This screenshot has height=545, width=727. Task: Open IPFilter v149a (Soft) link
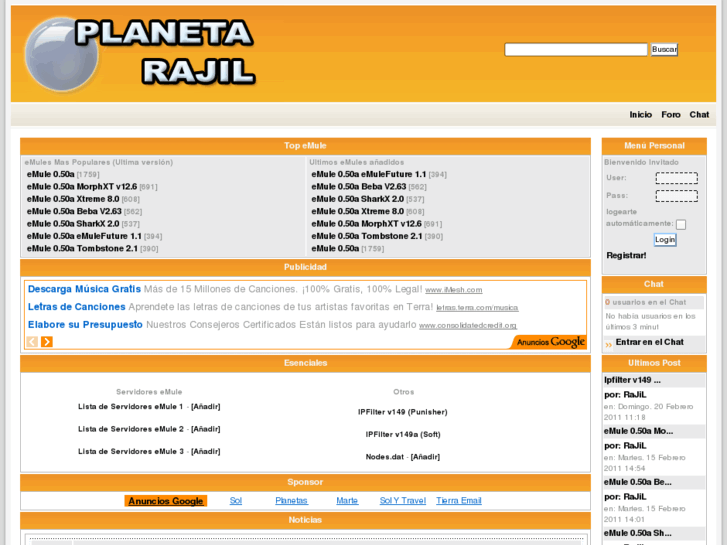click(x=403, y=435)
